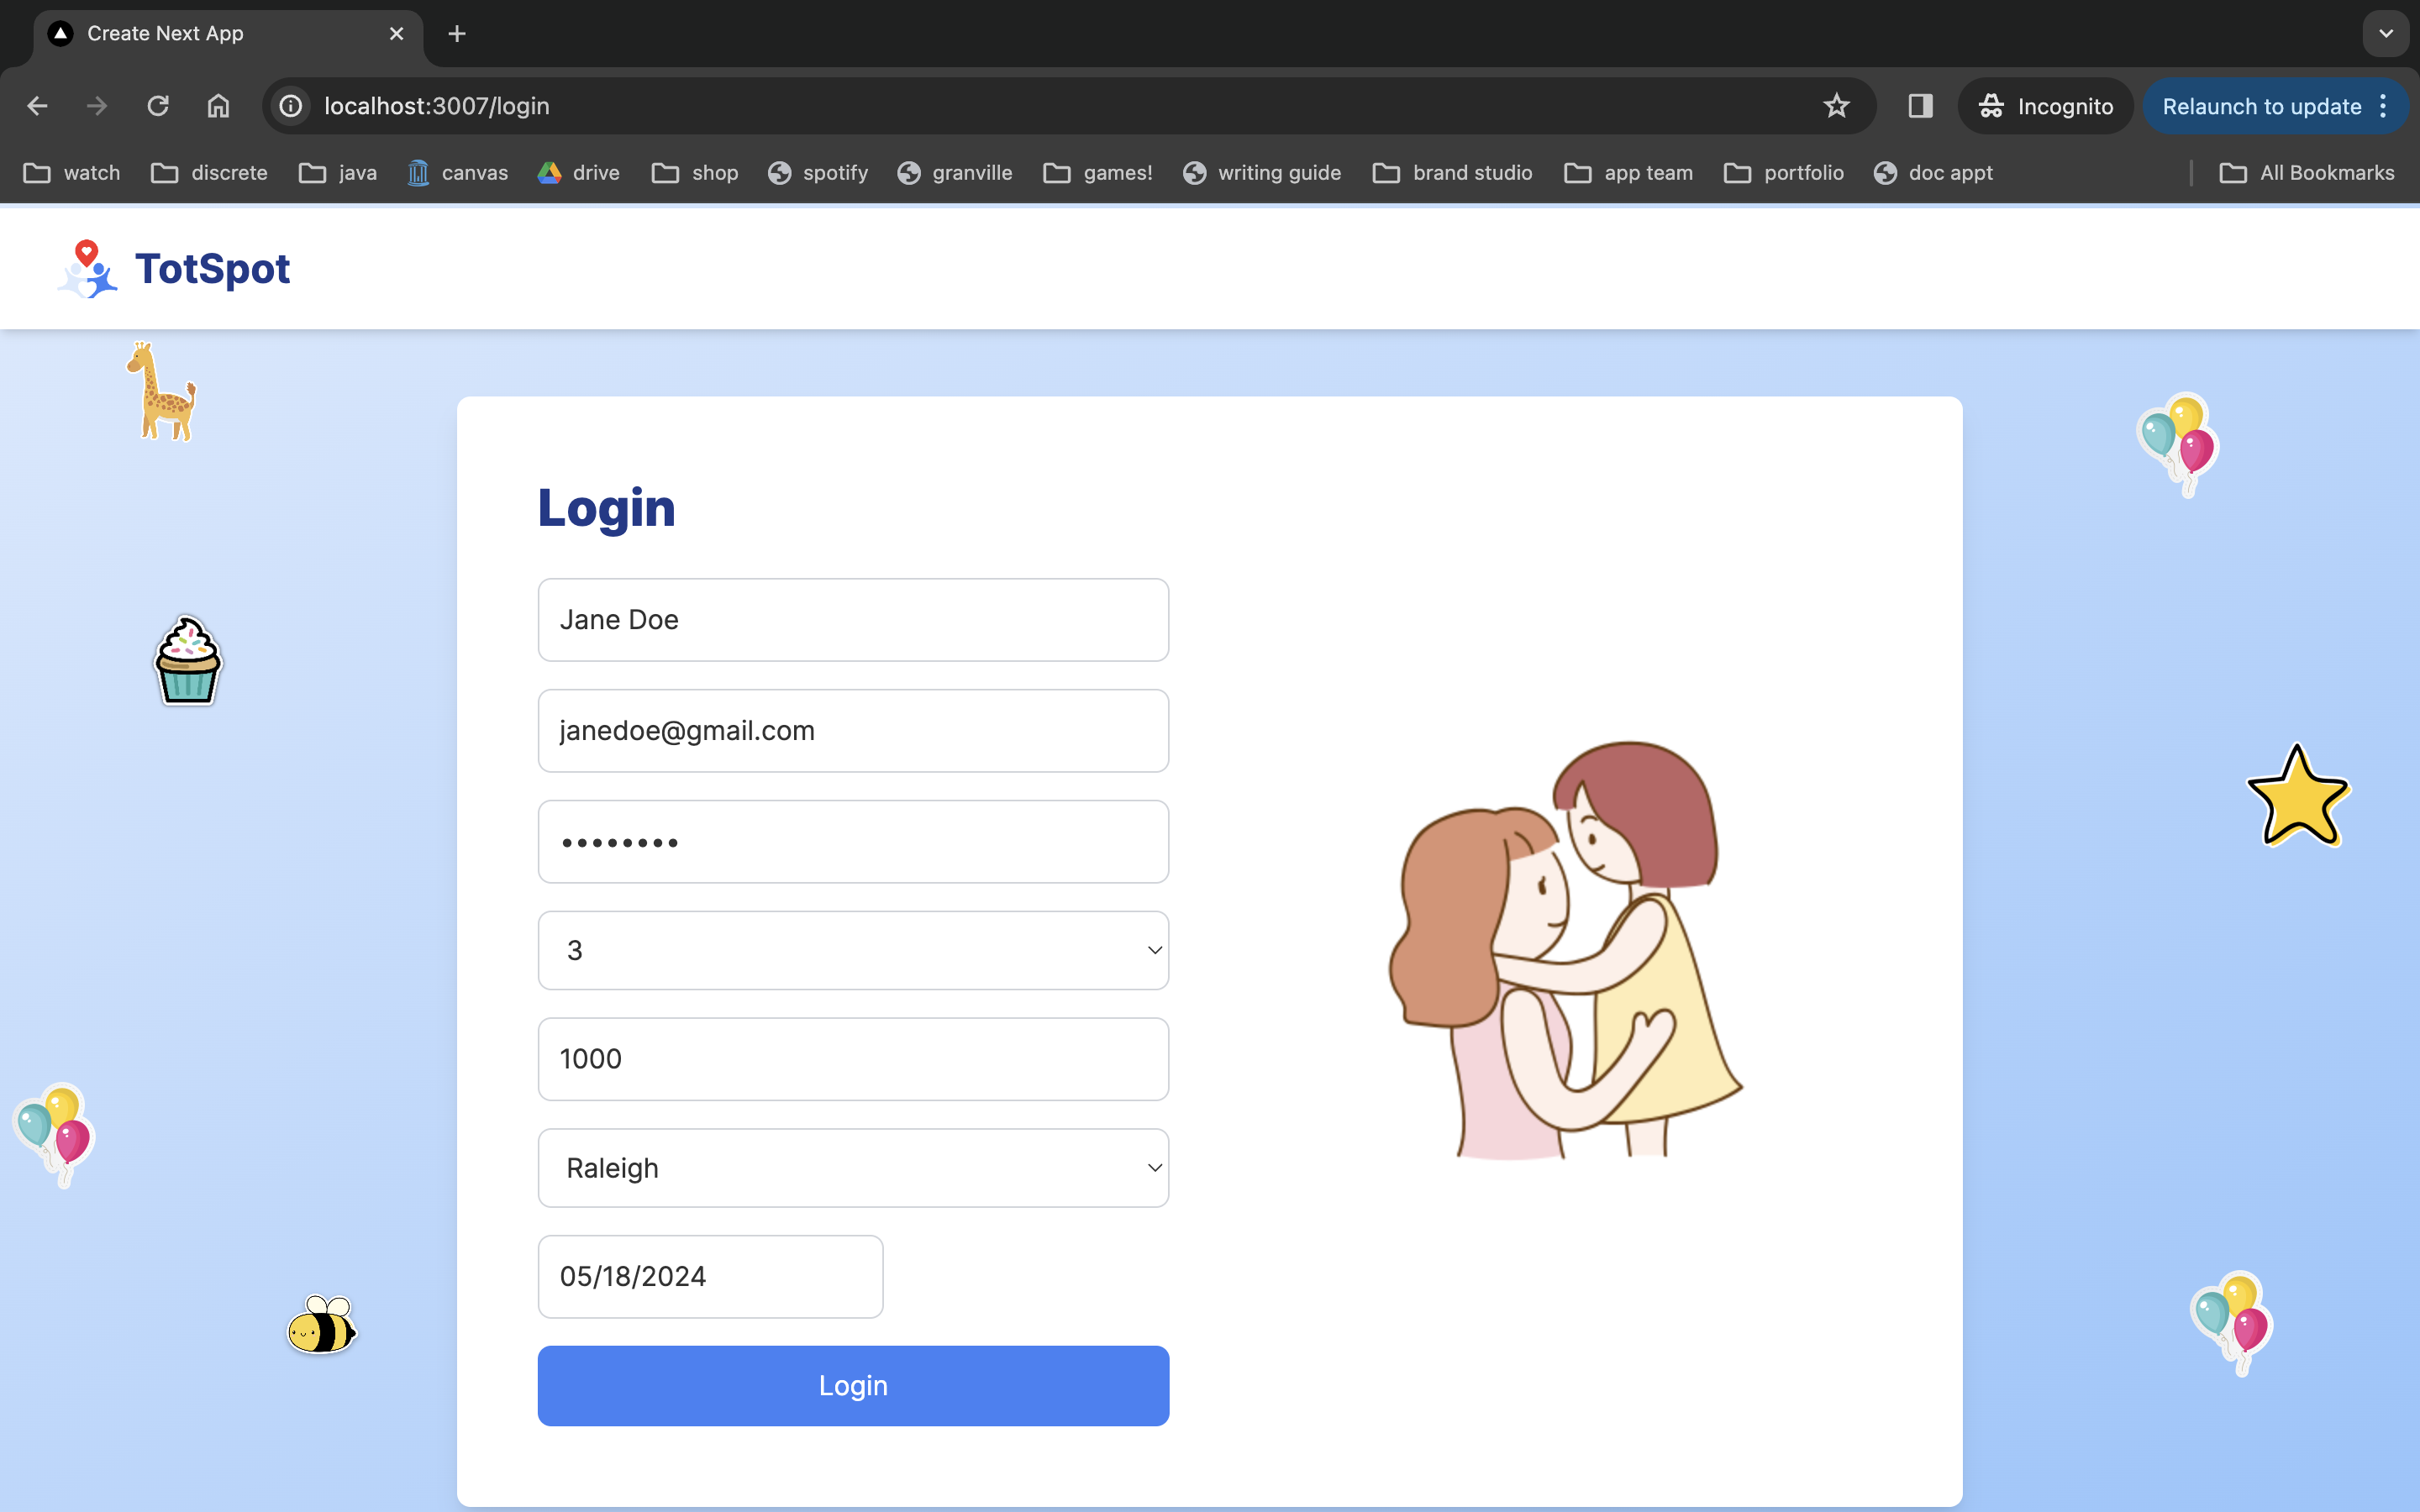The image size is (2420, 1512).
Task: Open the canvas bookmark
Action: [458, 173]
